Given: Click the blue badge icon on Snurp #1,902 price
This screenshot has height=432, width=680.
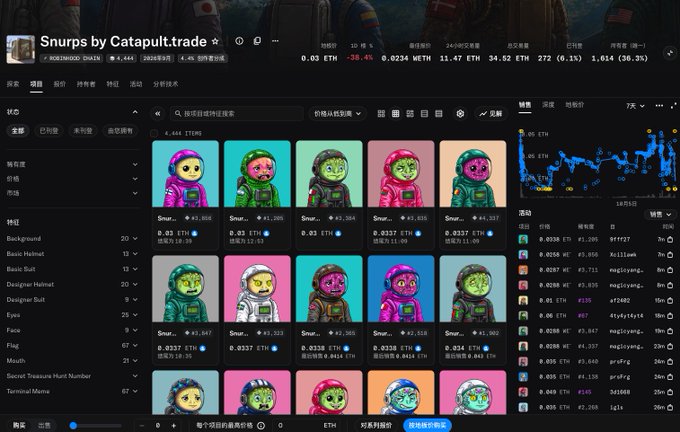Looking at the screenshot, I should tap(486, 348).
